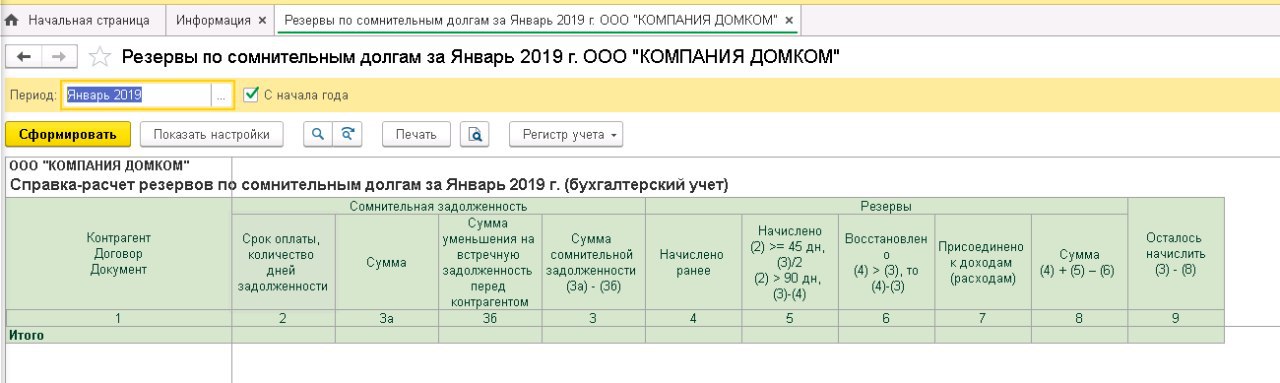Click the Сформировать button
The width and height of the screenshot is (1280, 383).
(68, 134)
